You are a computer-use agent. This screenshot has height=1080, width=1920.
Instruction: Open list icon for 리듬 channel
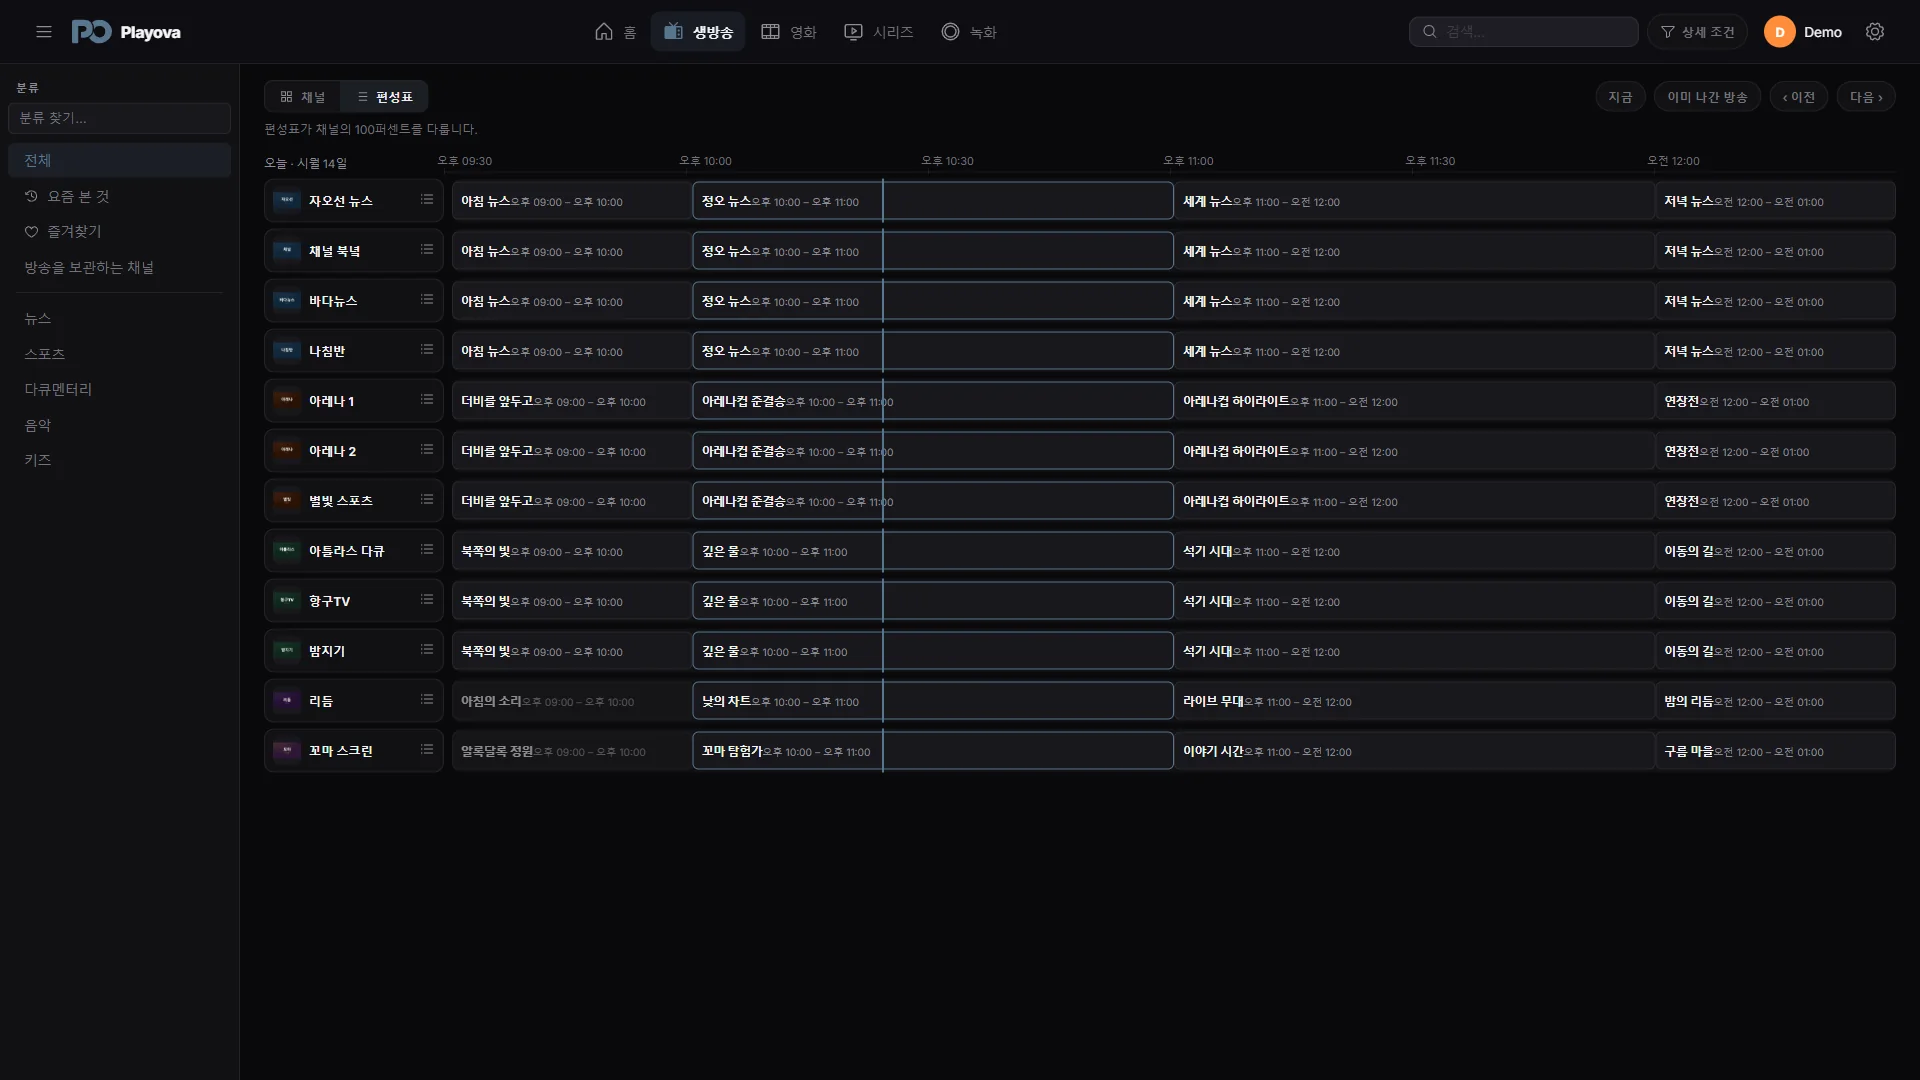point(427,700)
